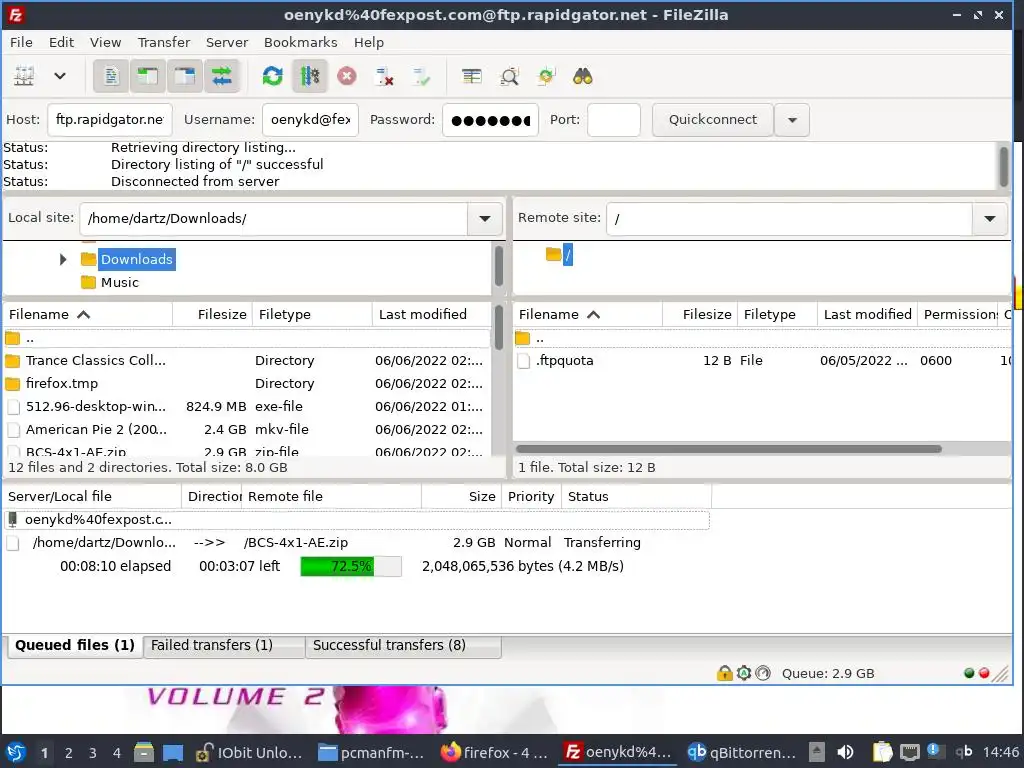Click the Host input field
Image resolution: width=1024 pixels, height=768 pixels.
[x=110, y=120]
